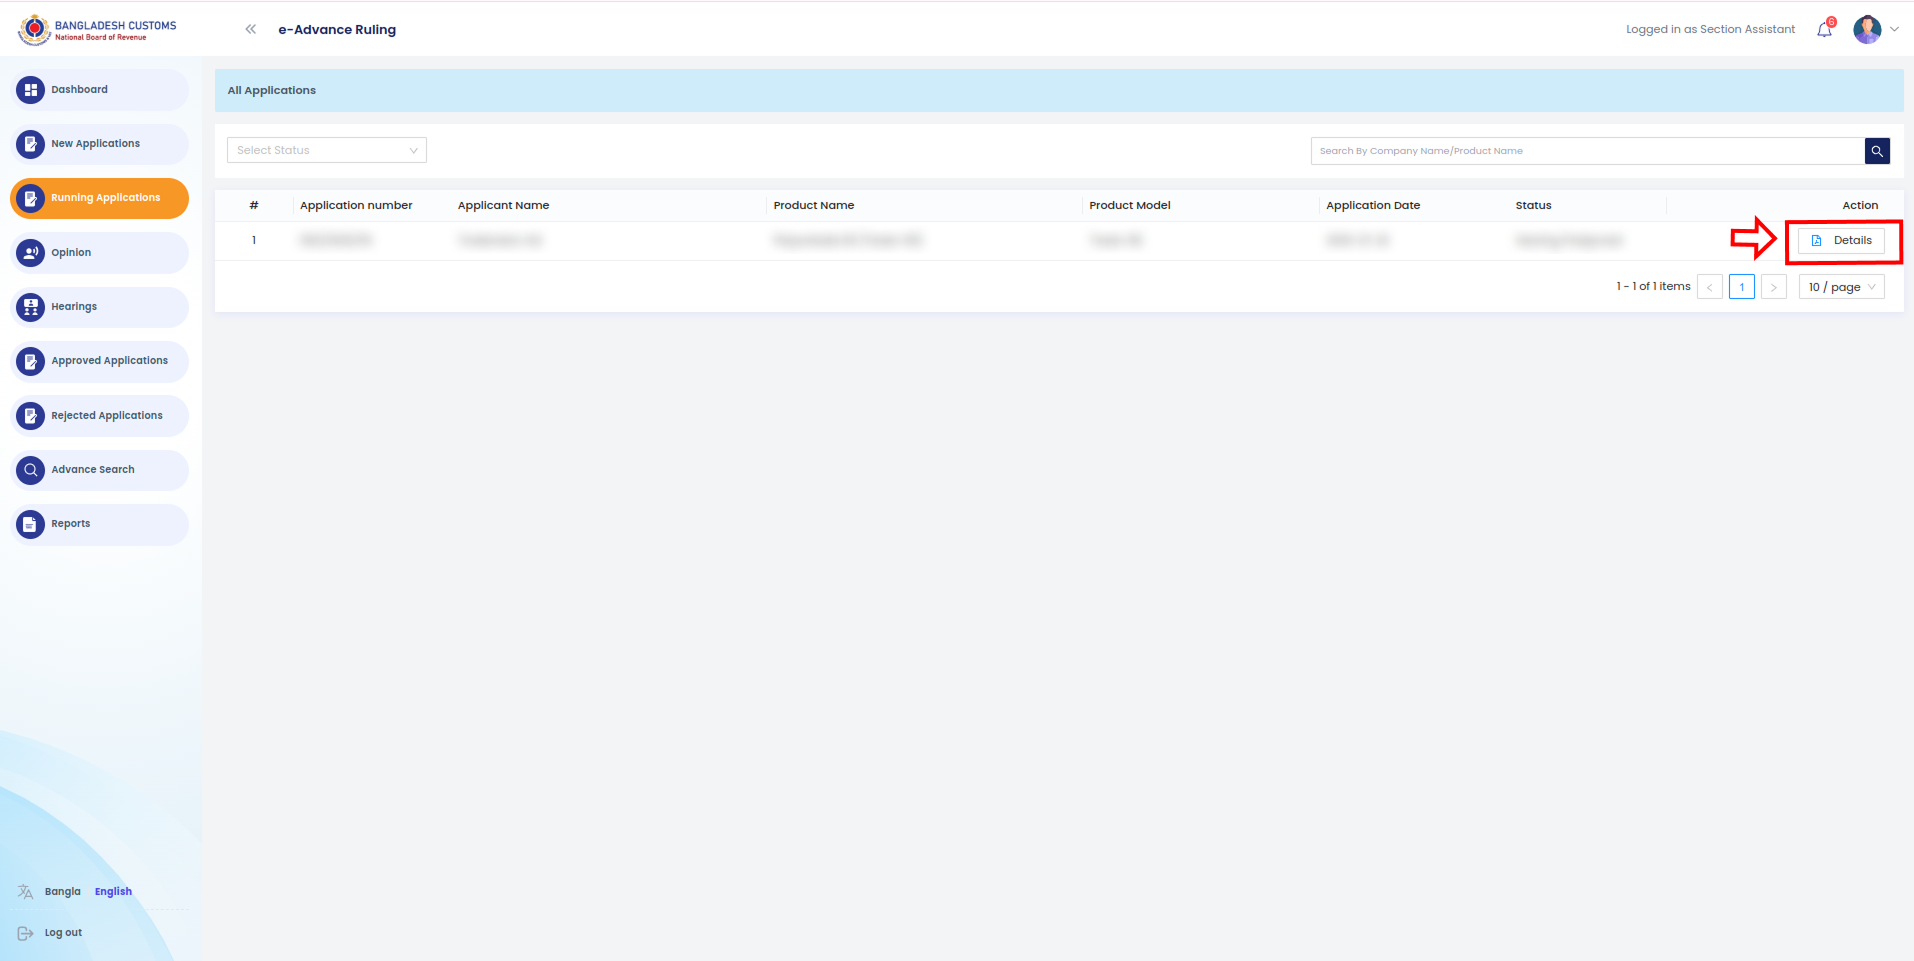This screenshot has width=1914, height=961.
Task: Click Rejected Applications icon
Action: (x=31, y=416)
